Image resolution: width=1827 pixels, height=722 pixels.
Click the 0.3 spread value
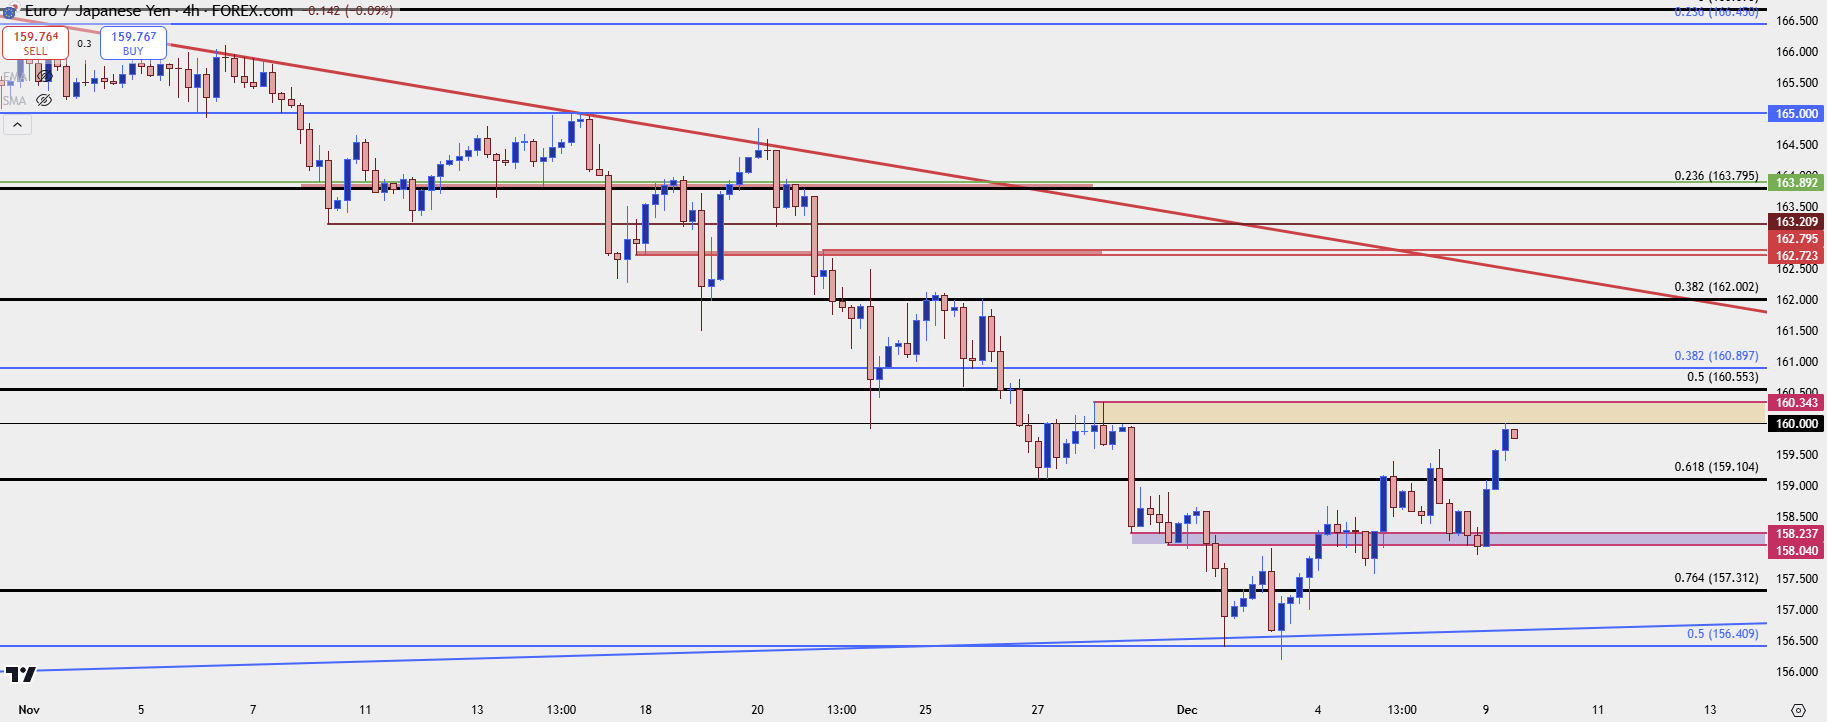click(84, 44)
